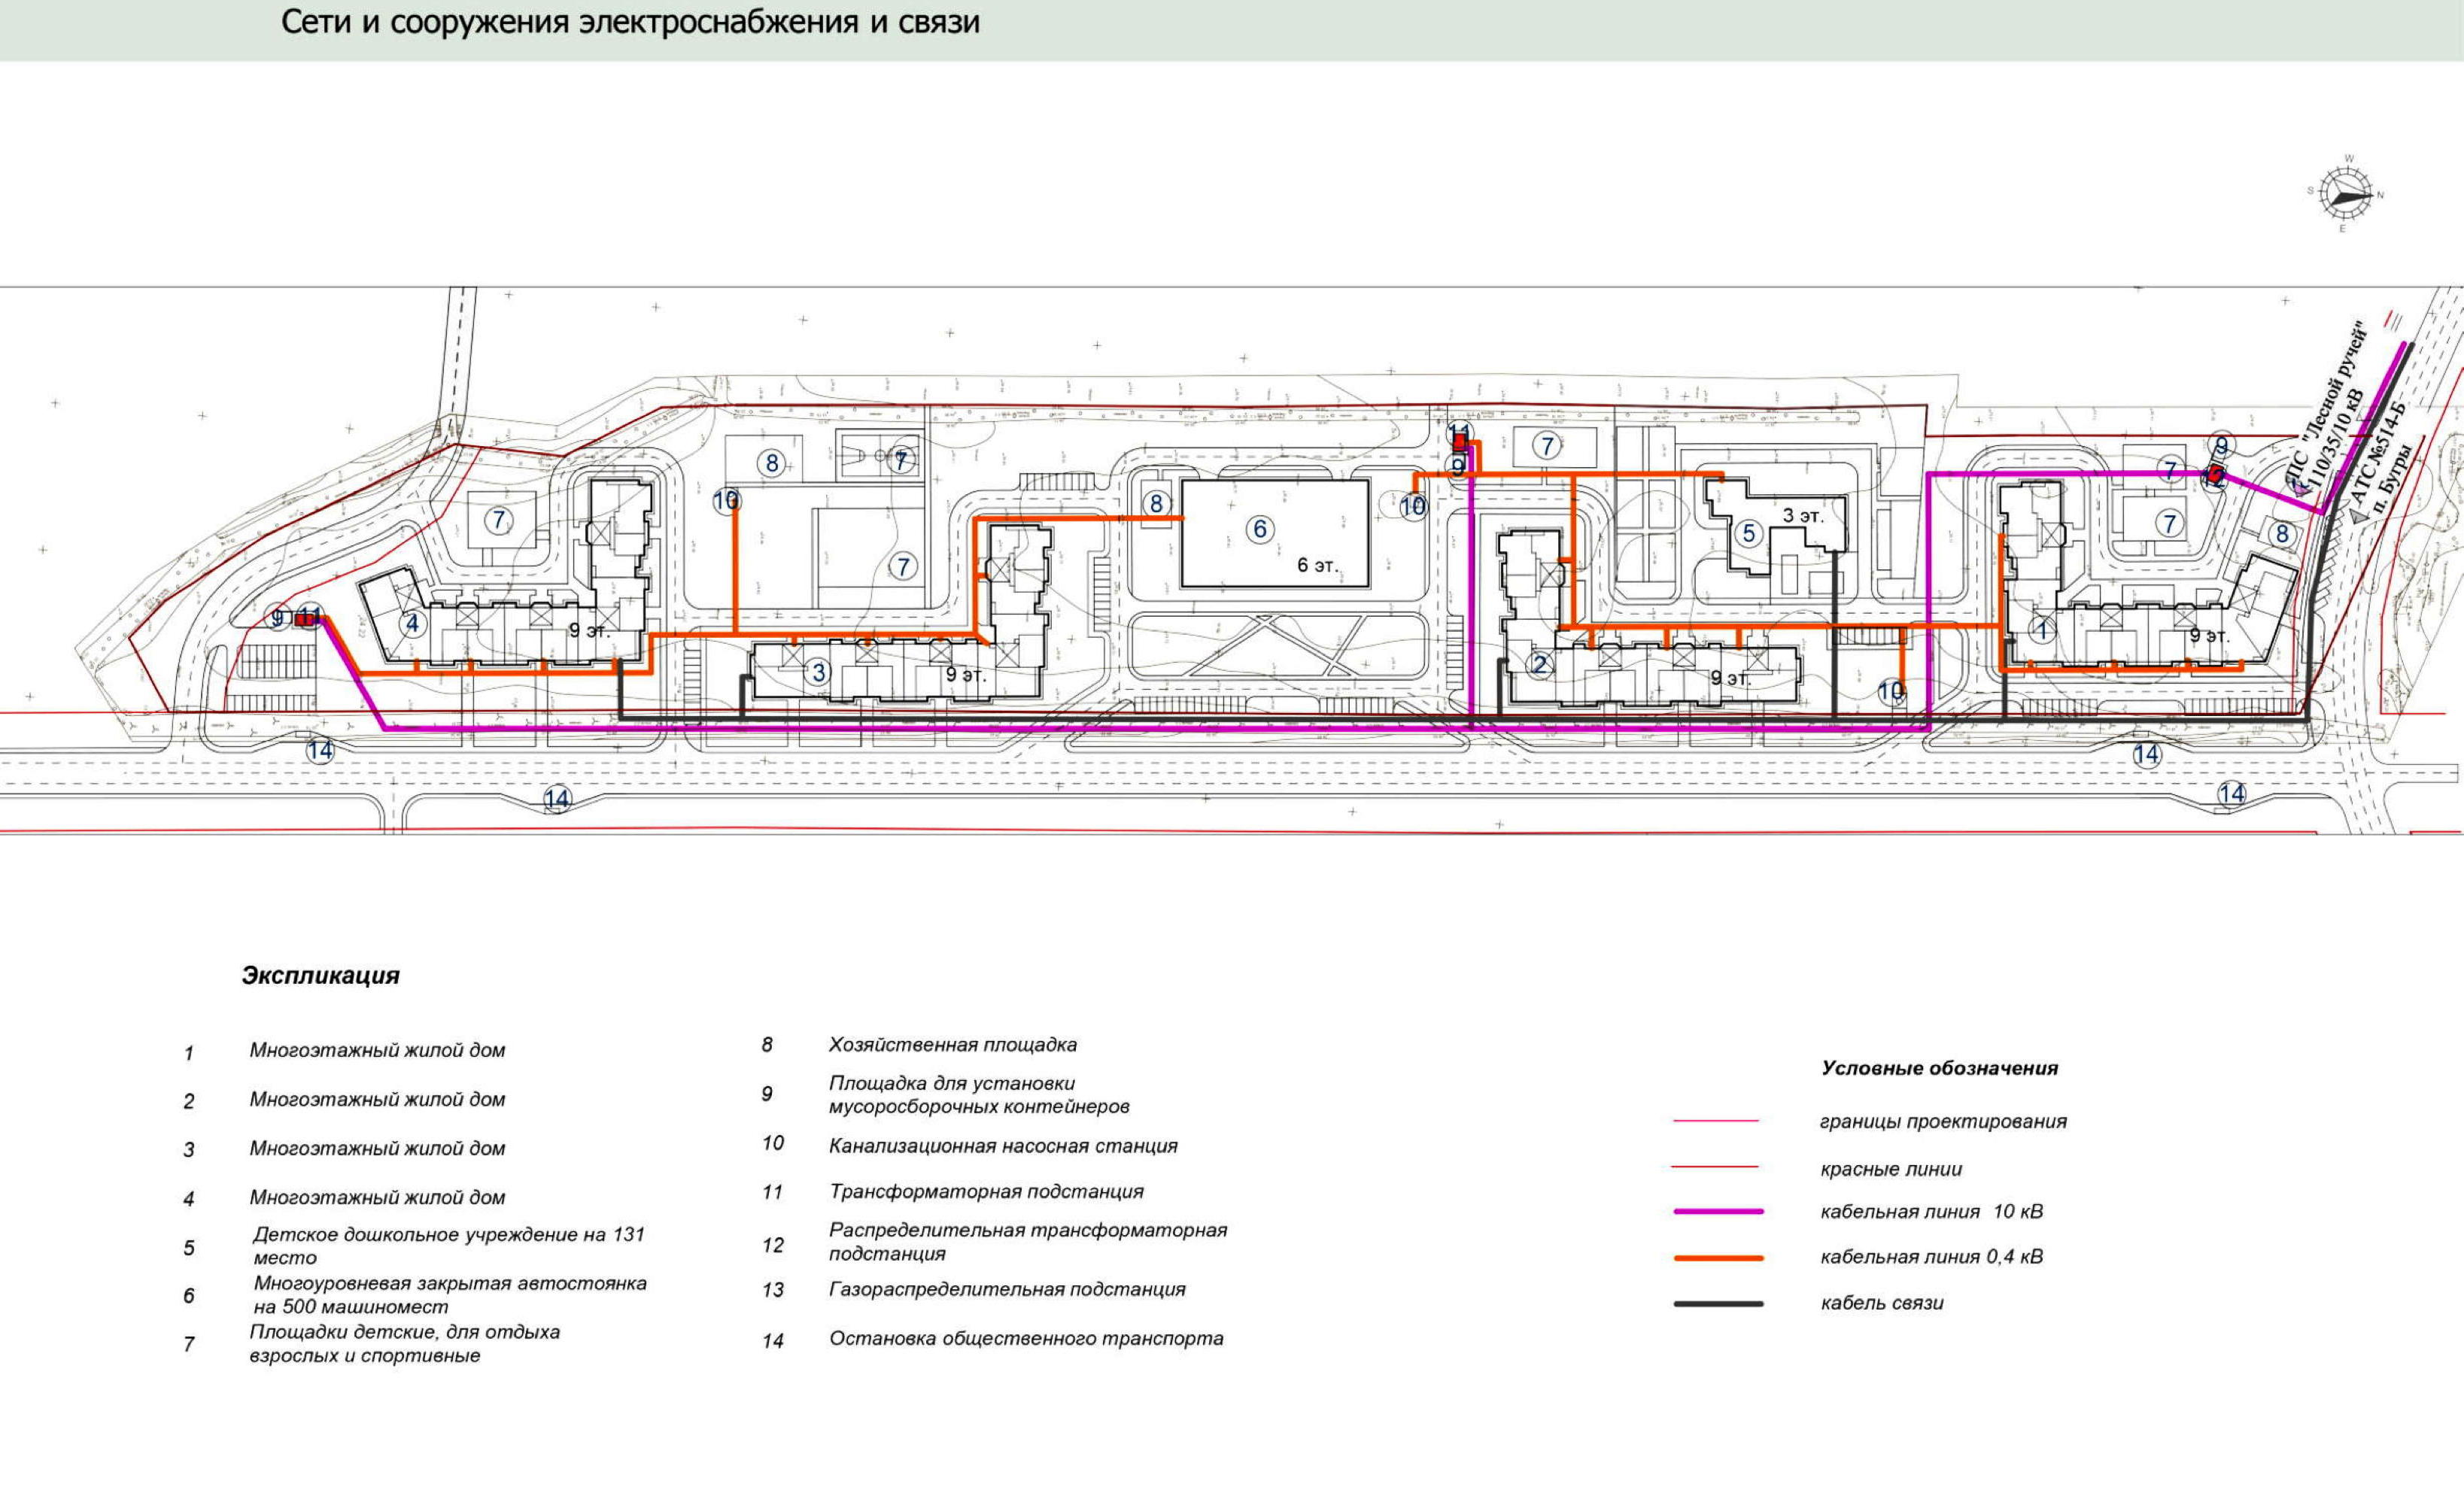Click the '3 эт.' floor label
The image size is (2464, 1487).
click(x=1803, y=516)
